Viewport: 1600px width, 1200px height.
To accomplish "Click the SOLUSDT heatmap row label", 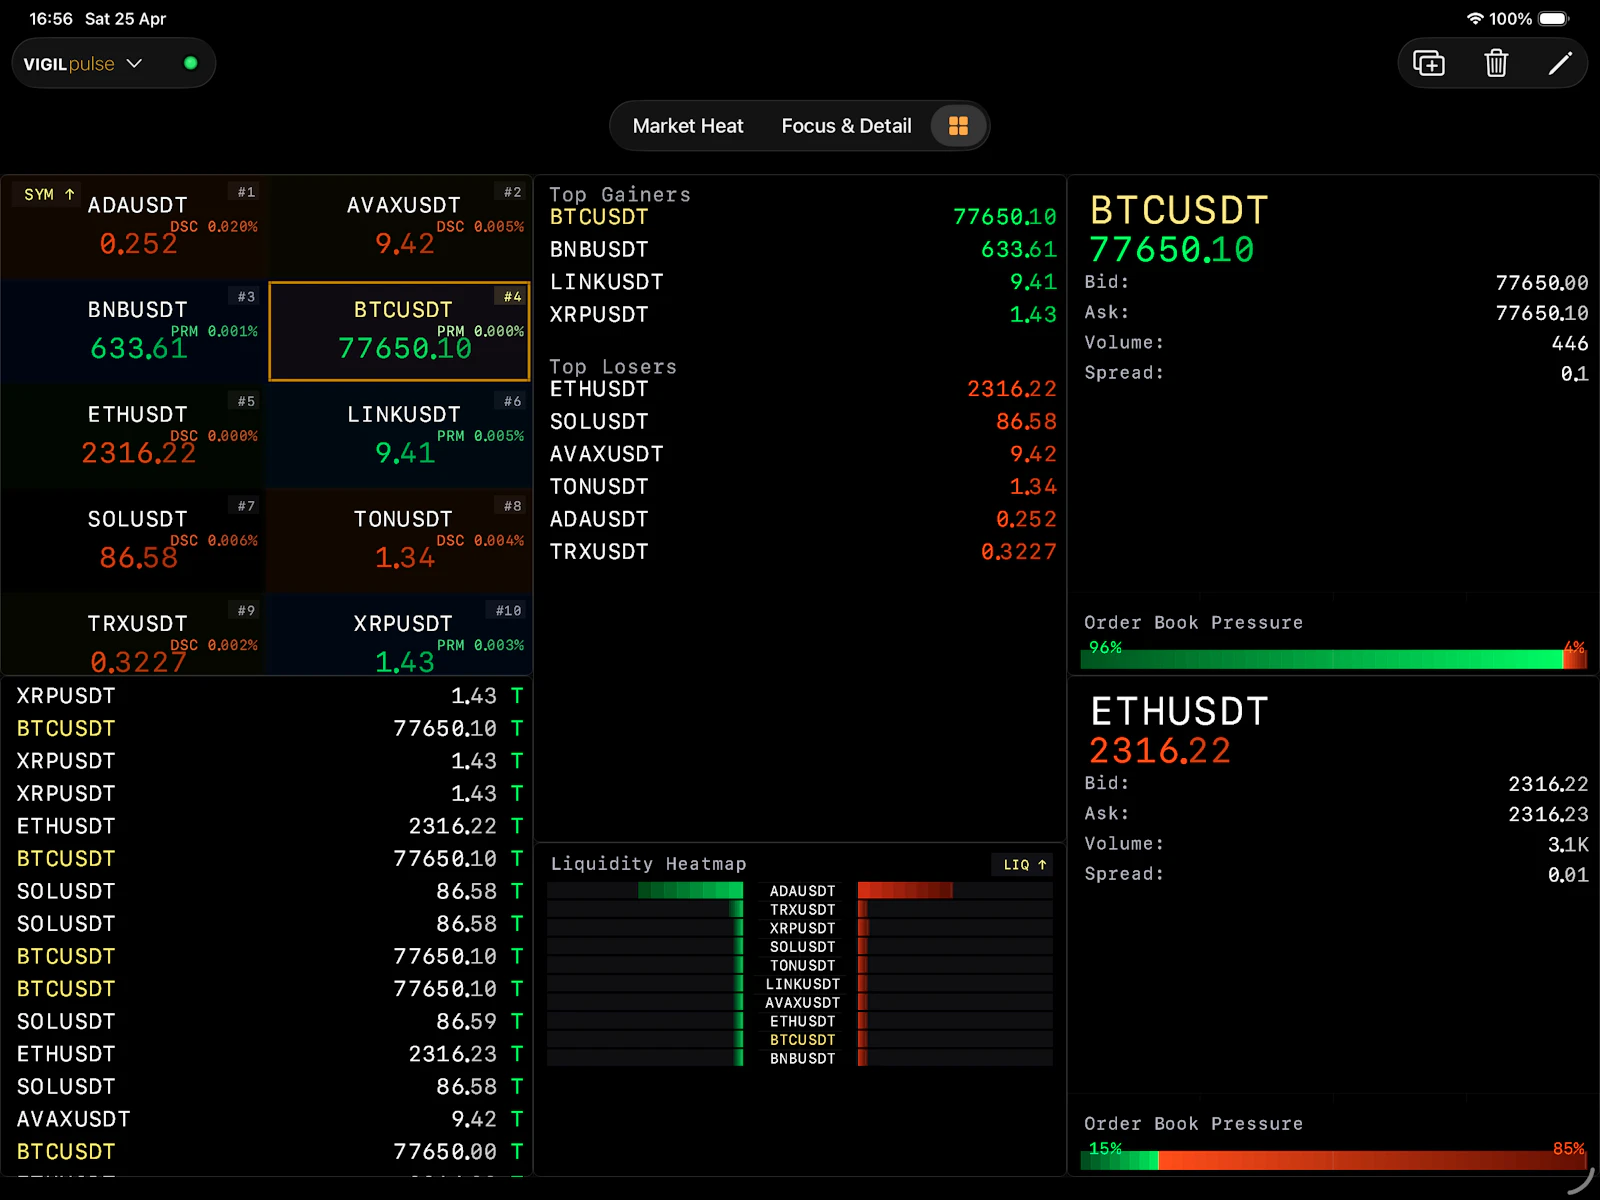I will click(x=802, y=946).
